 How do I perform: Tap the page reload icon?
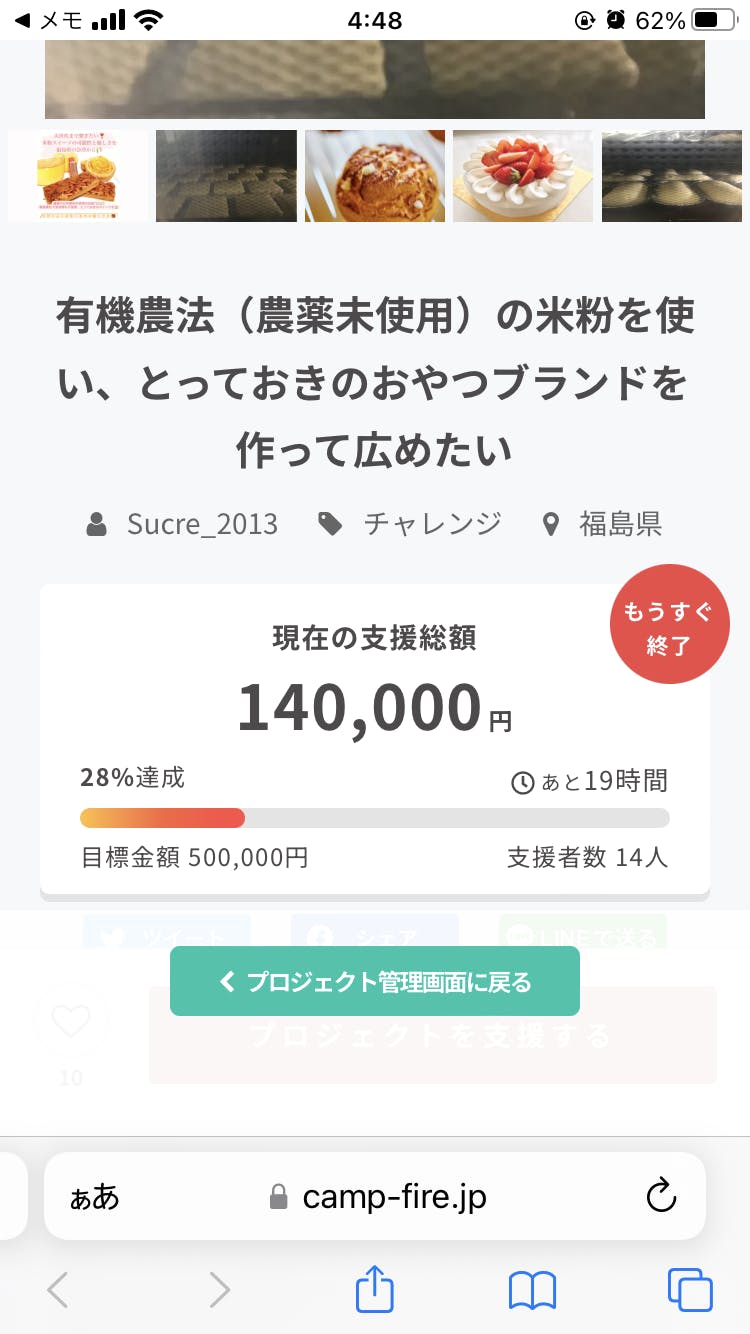661,1196
